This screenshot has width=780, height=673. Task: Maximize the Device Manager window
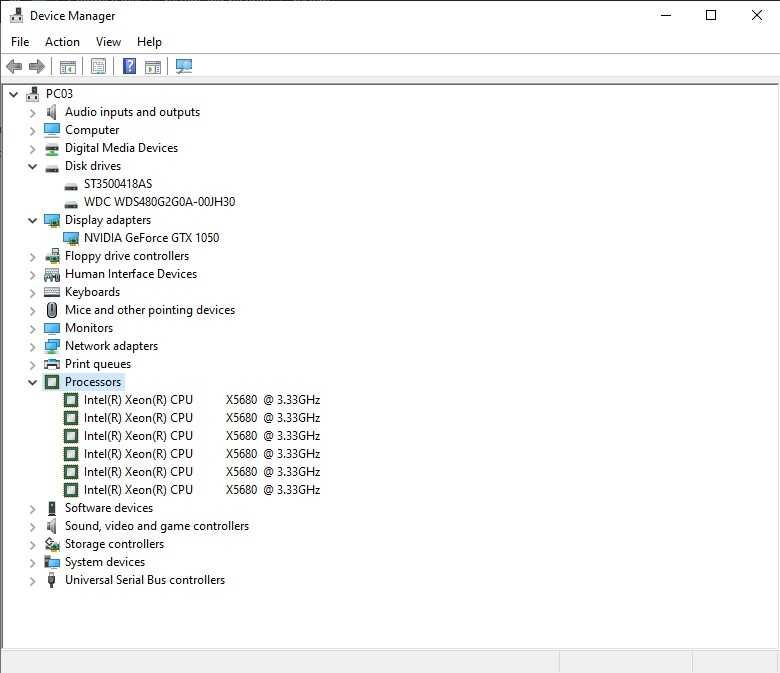click(711, 15)
